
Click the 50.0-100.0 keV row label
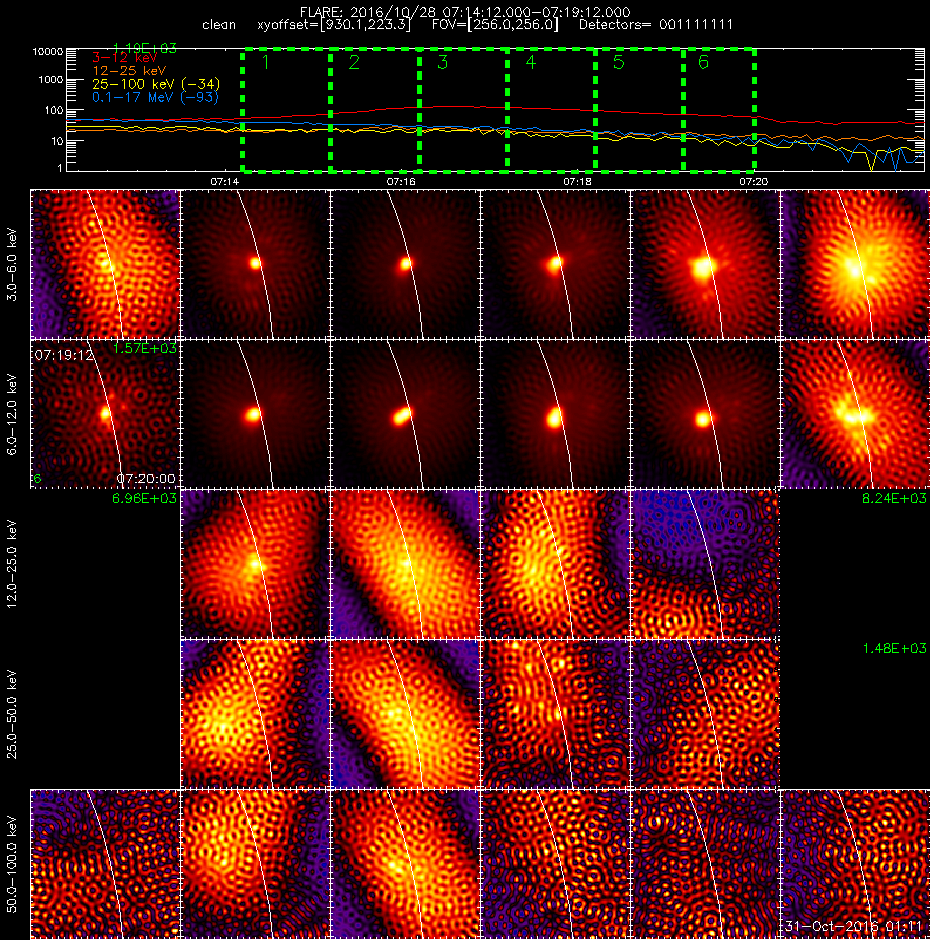tap(12, 864)
